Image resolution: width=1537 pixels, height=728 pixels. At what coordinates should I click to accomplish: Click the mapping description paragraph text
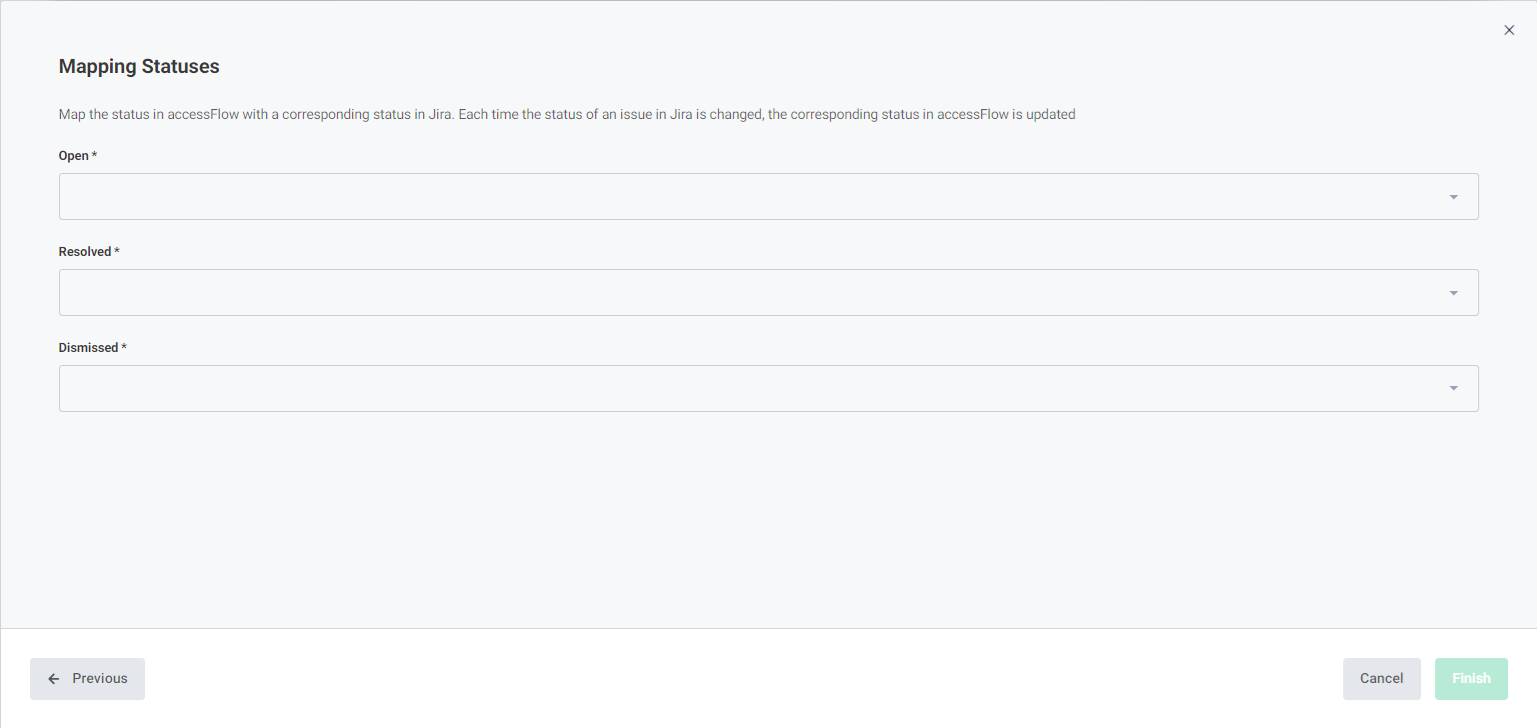pos(567,115)
